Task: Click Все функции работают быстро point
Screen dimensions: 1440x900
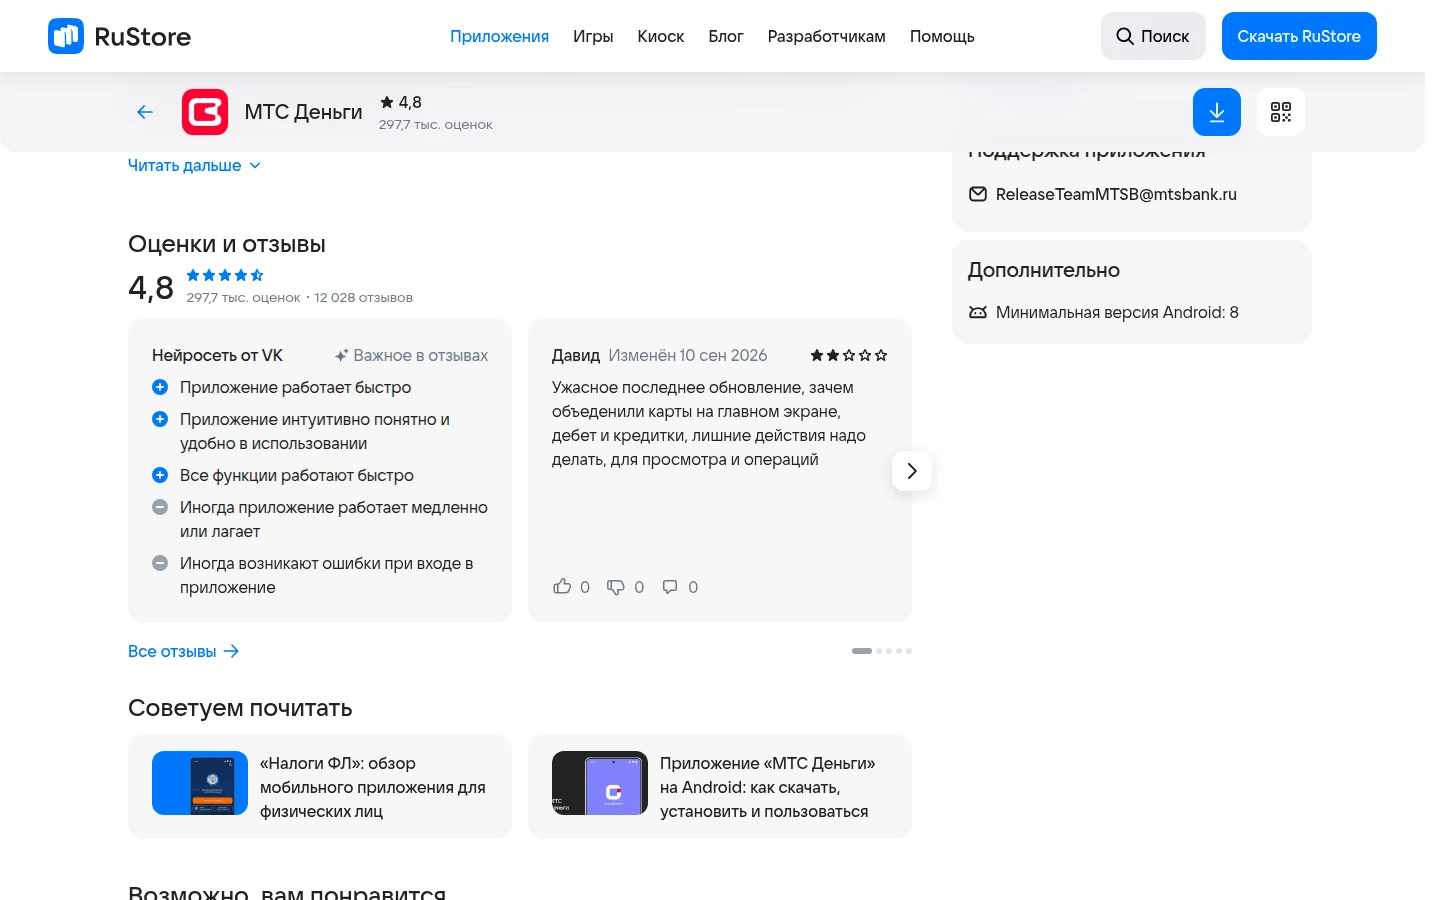Action: click(x=297, y=475)
